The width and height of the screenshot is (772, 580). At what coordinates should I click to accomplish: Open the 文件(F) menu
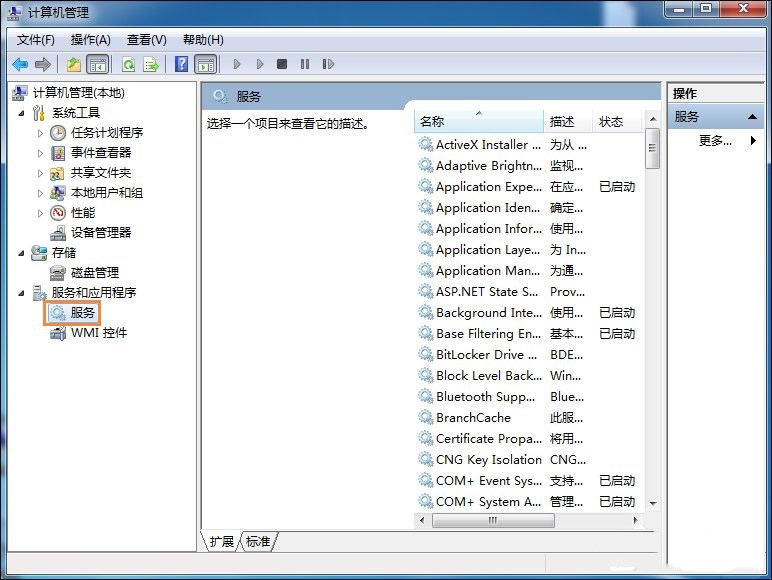[x=36, y=39]
